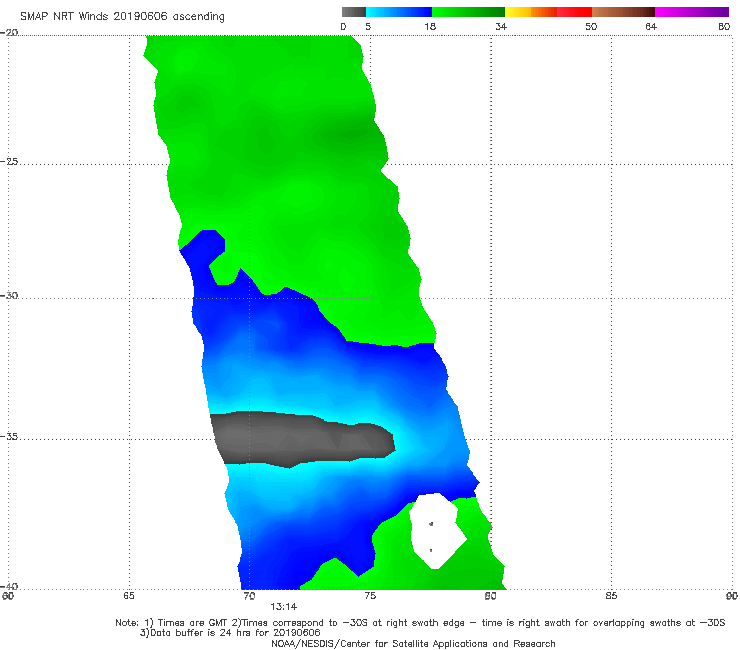740x650 pixels.
Task: Click the 'Note: 1) Times are GMT' line
Action: 420,623
